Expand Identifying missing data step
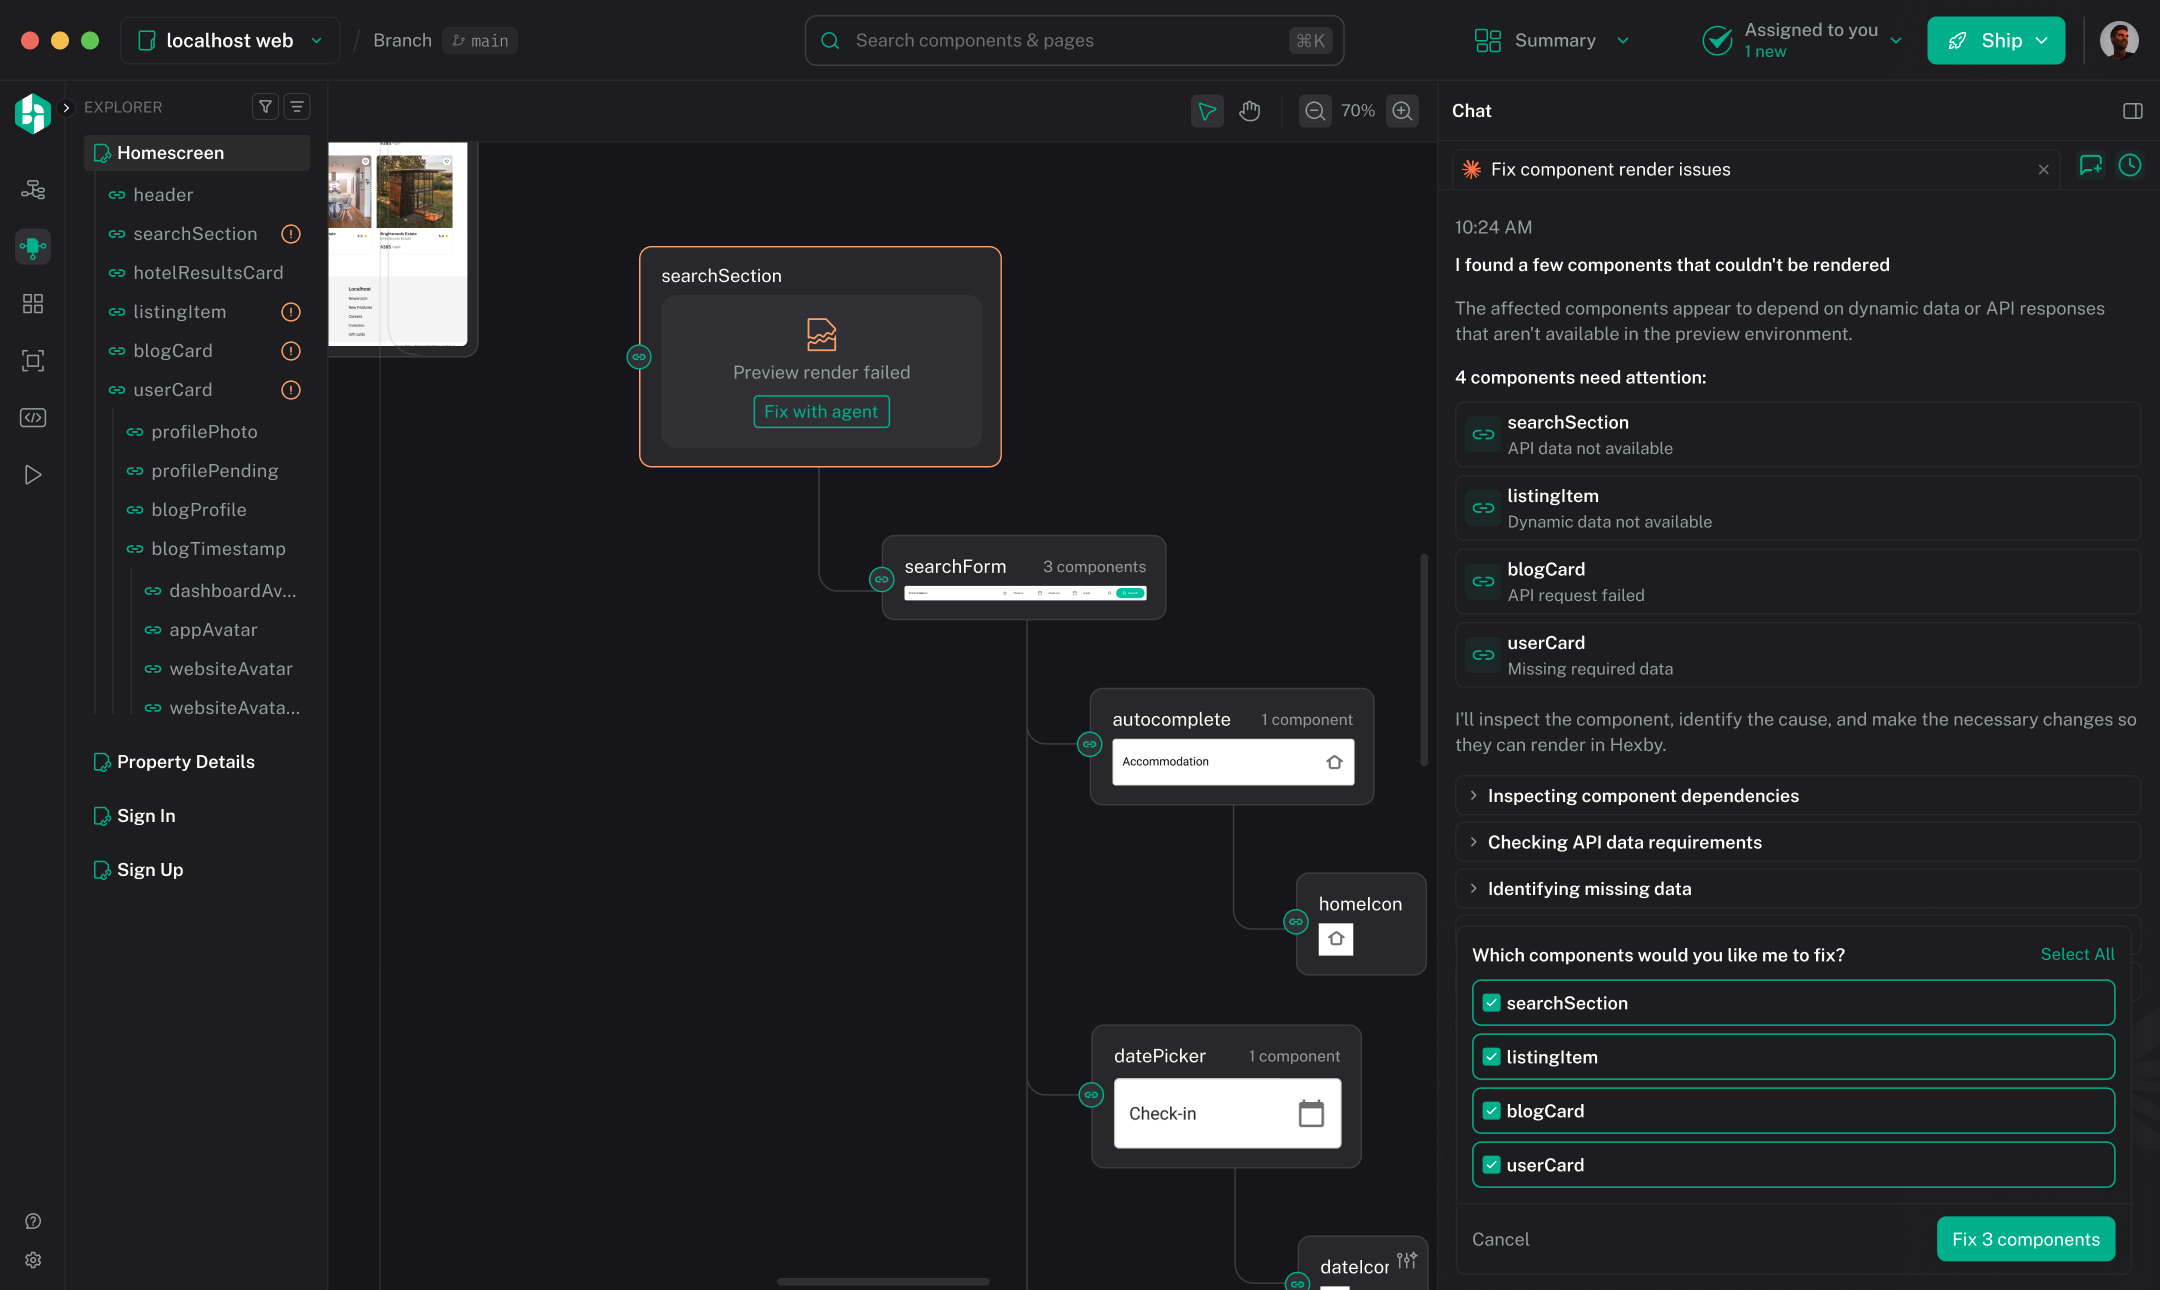 [x=1798, y=889]
